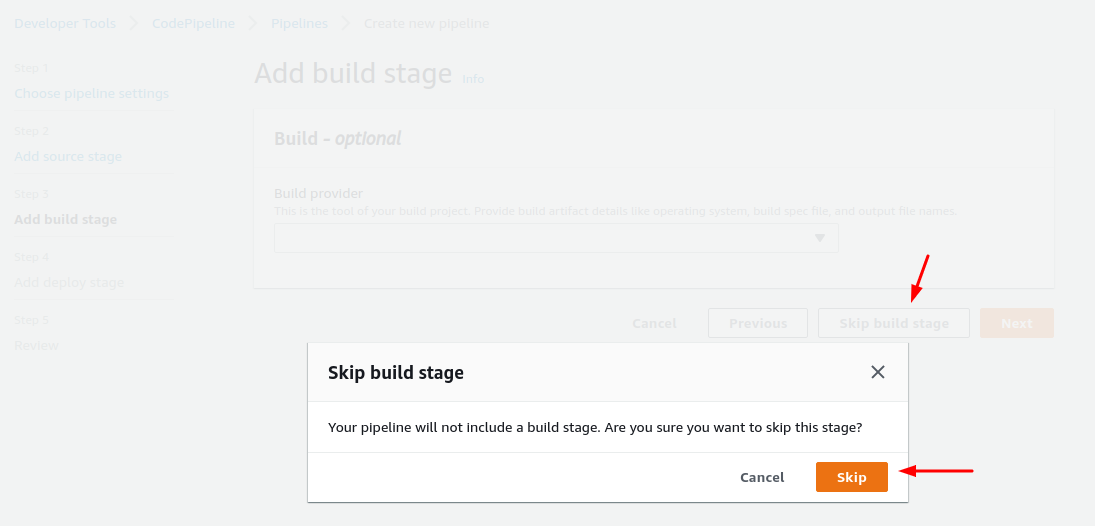
Task: Navigate to Developer Tools breadcrumb
Action: [x=65, y=23]
